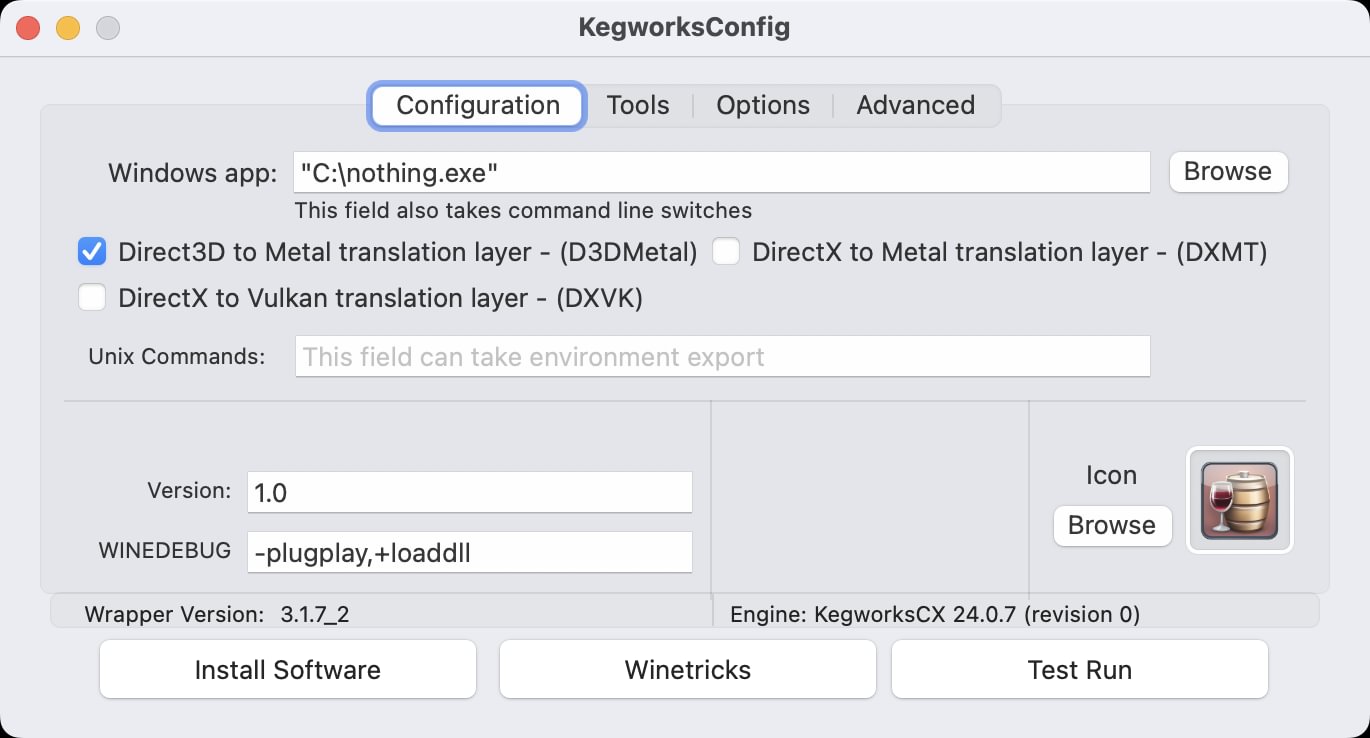Screen dimensions: 1370x738
Task: Open the Options tab
Action: point(763,106)
